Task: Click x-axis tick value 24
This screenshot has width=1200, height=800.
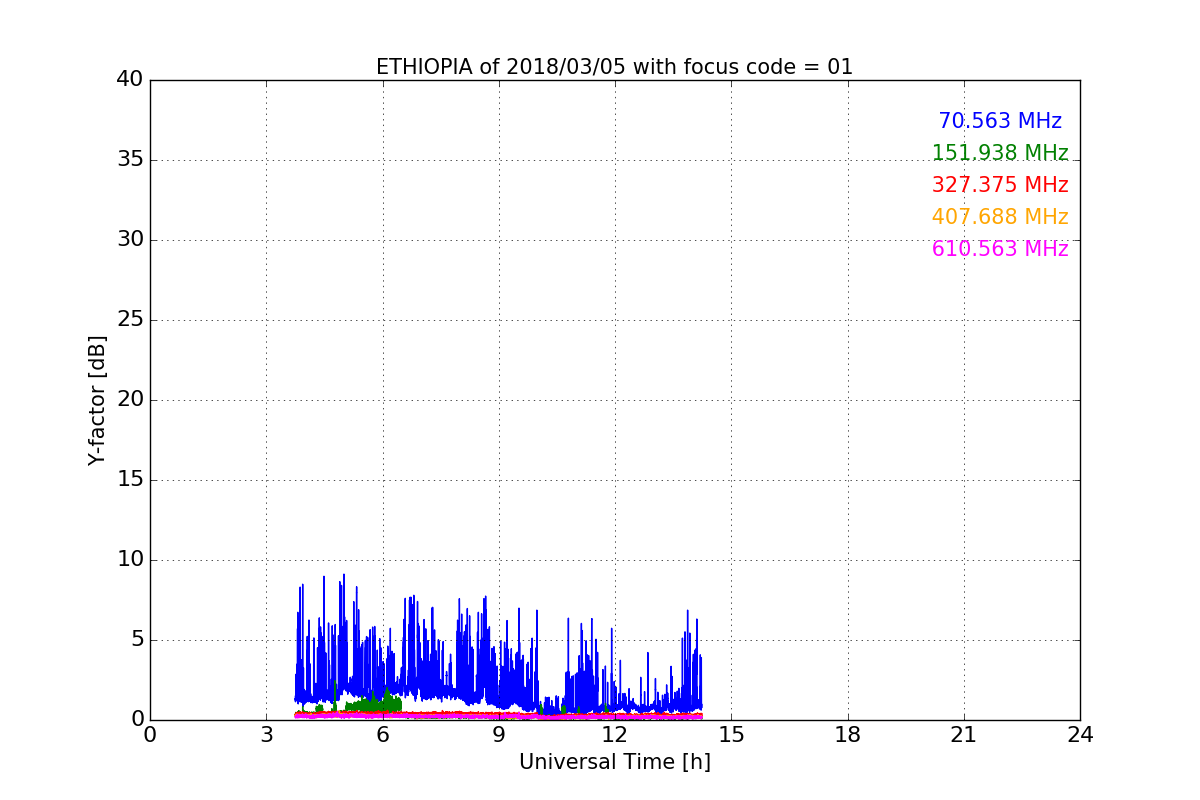Action: pyautogui.click(x=1080, y=735)
